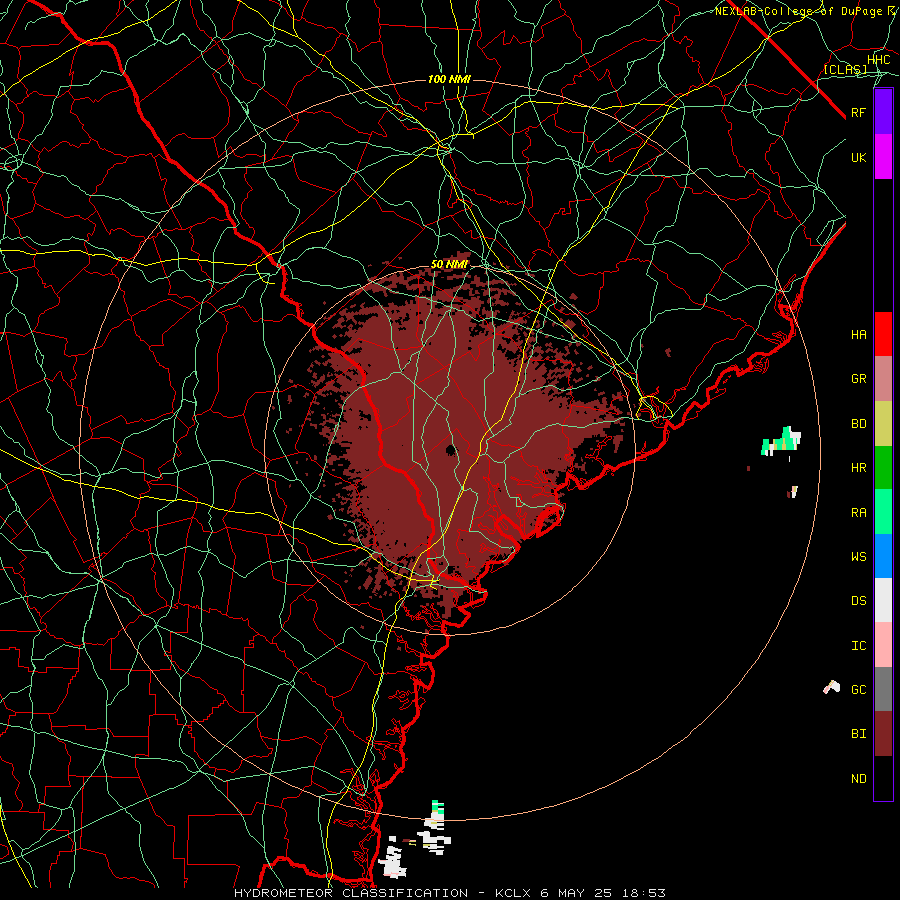Click the HYDROMETEOR CLASSIFICATION title at the bottom
Screen dimensions: 900x900
(351, 893)
